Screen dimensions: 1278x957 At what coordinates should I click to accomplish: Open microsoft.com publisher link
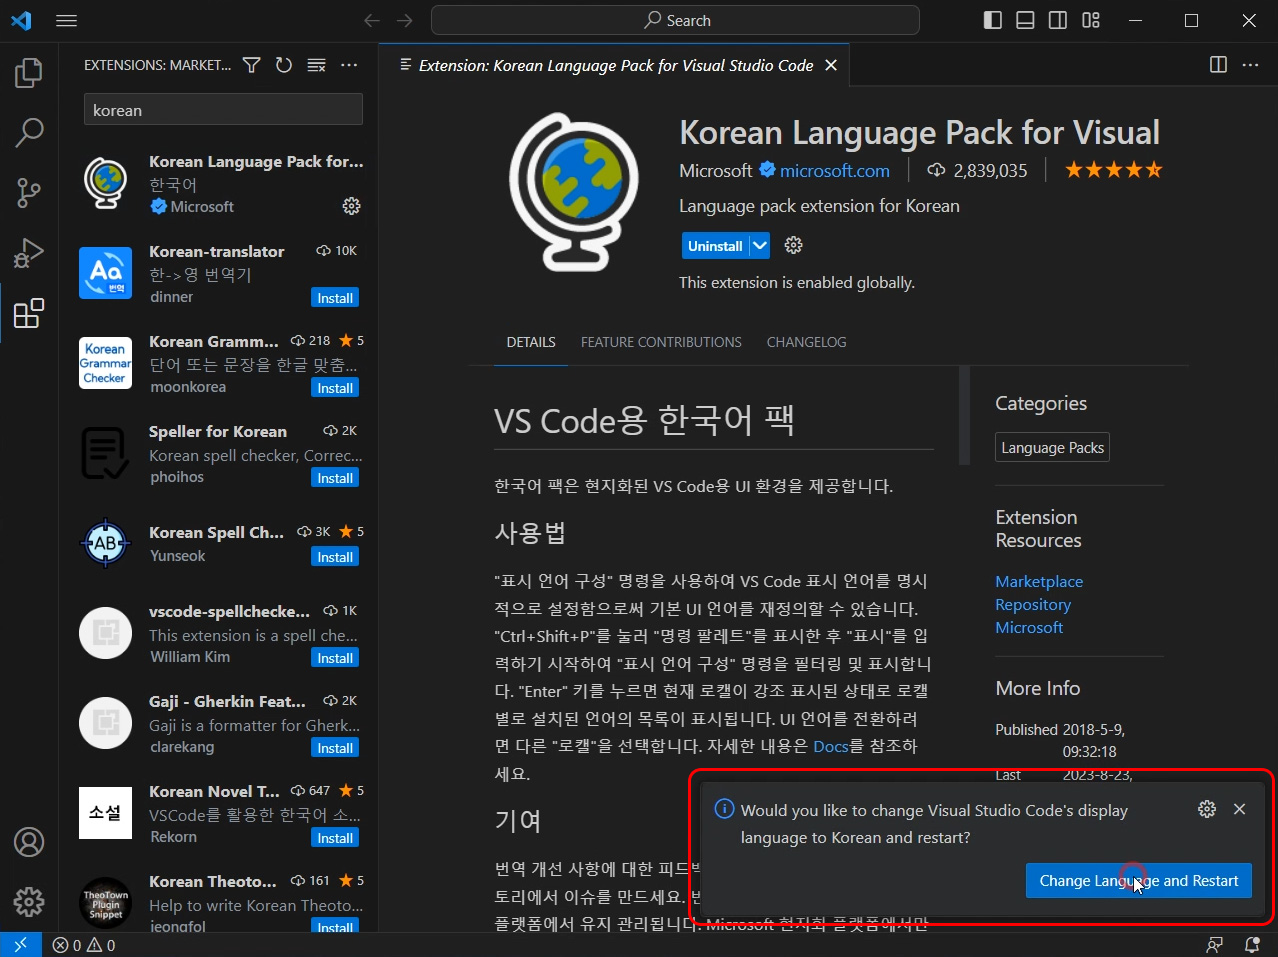pos(835,171)
